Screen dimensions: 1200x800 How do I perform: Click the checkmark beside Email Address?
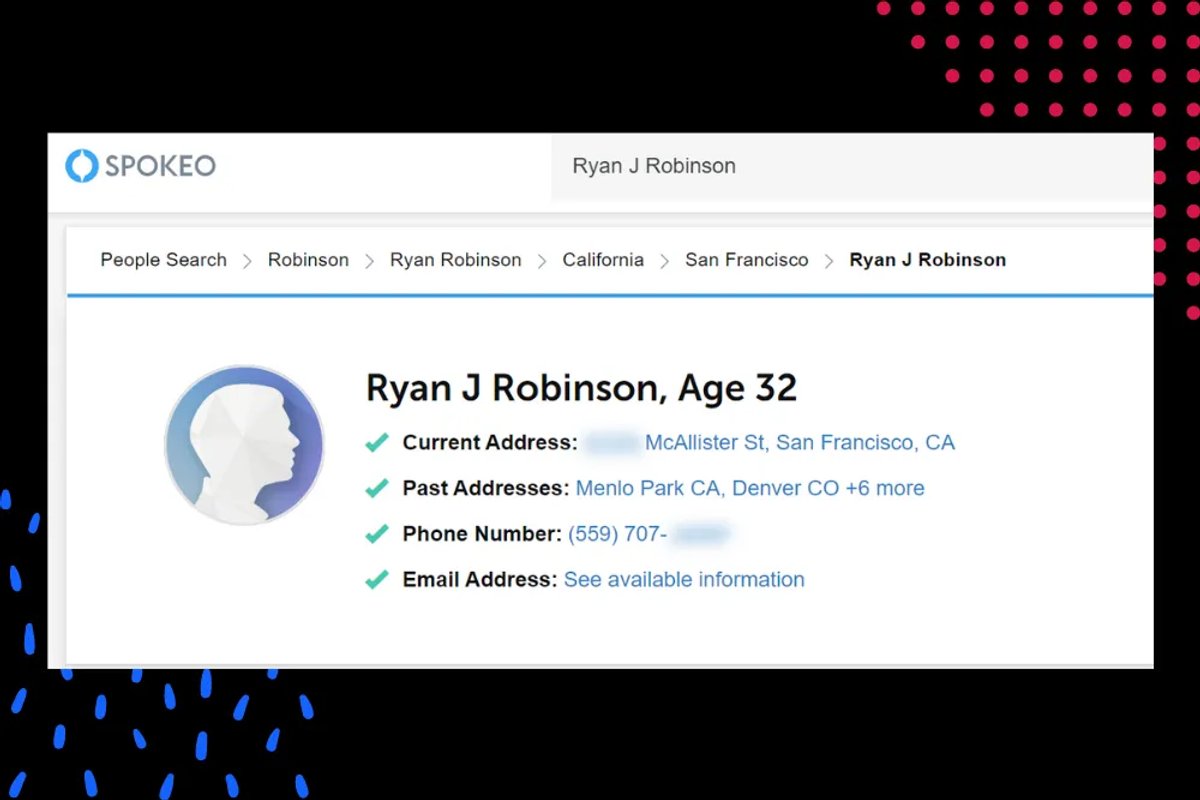(x=376, y=580)
